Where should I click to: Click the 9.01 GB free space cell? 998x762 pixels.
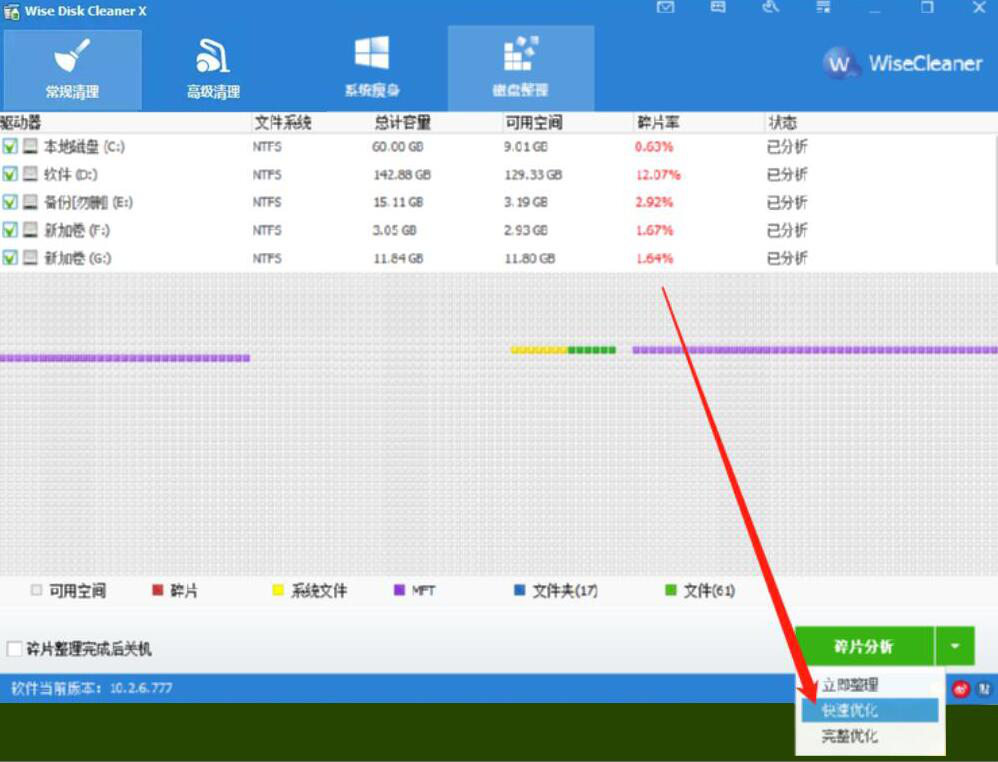[x=526, y=146]
